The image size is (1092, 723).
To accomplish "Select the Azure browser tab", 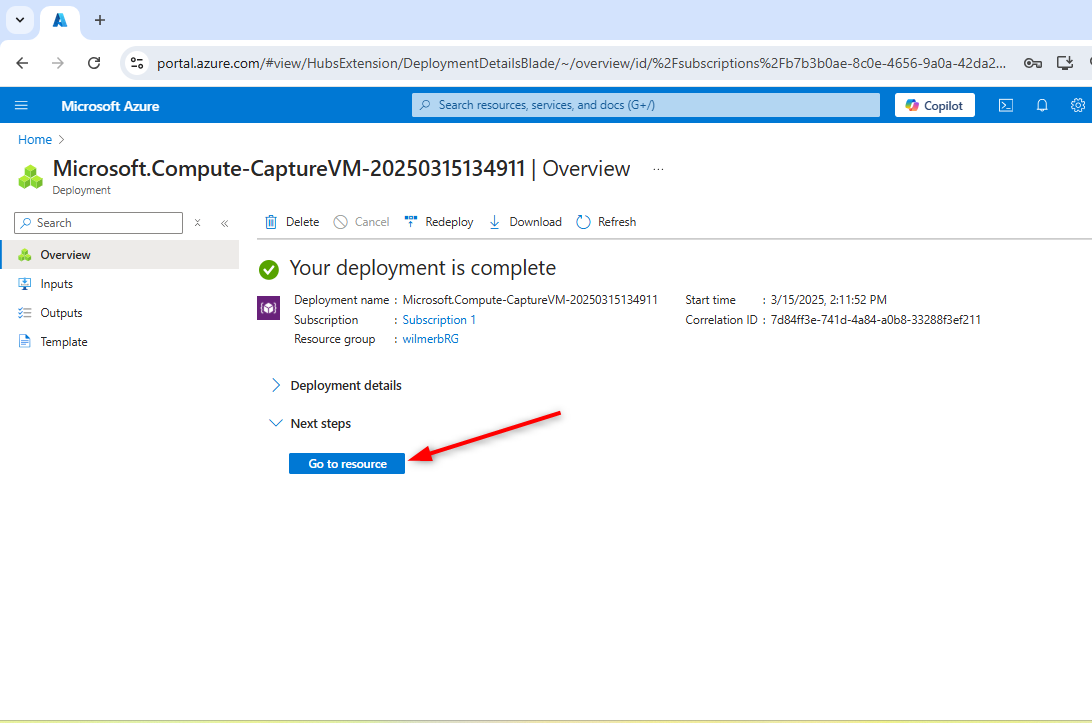I will tap(60, 21).
